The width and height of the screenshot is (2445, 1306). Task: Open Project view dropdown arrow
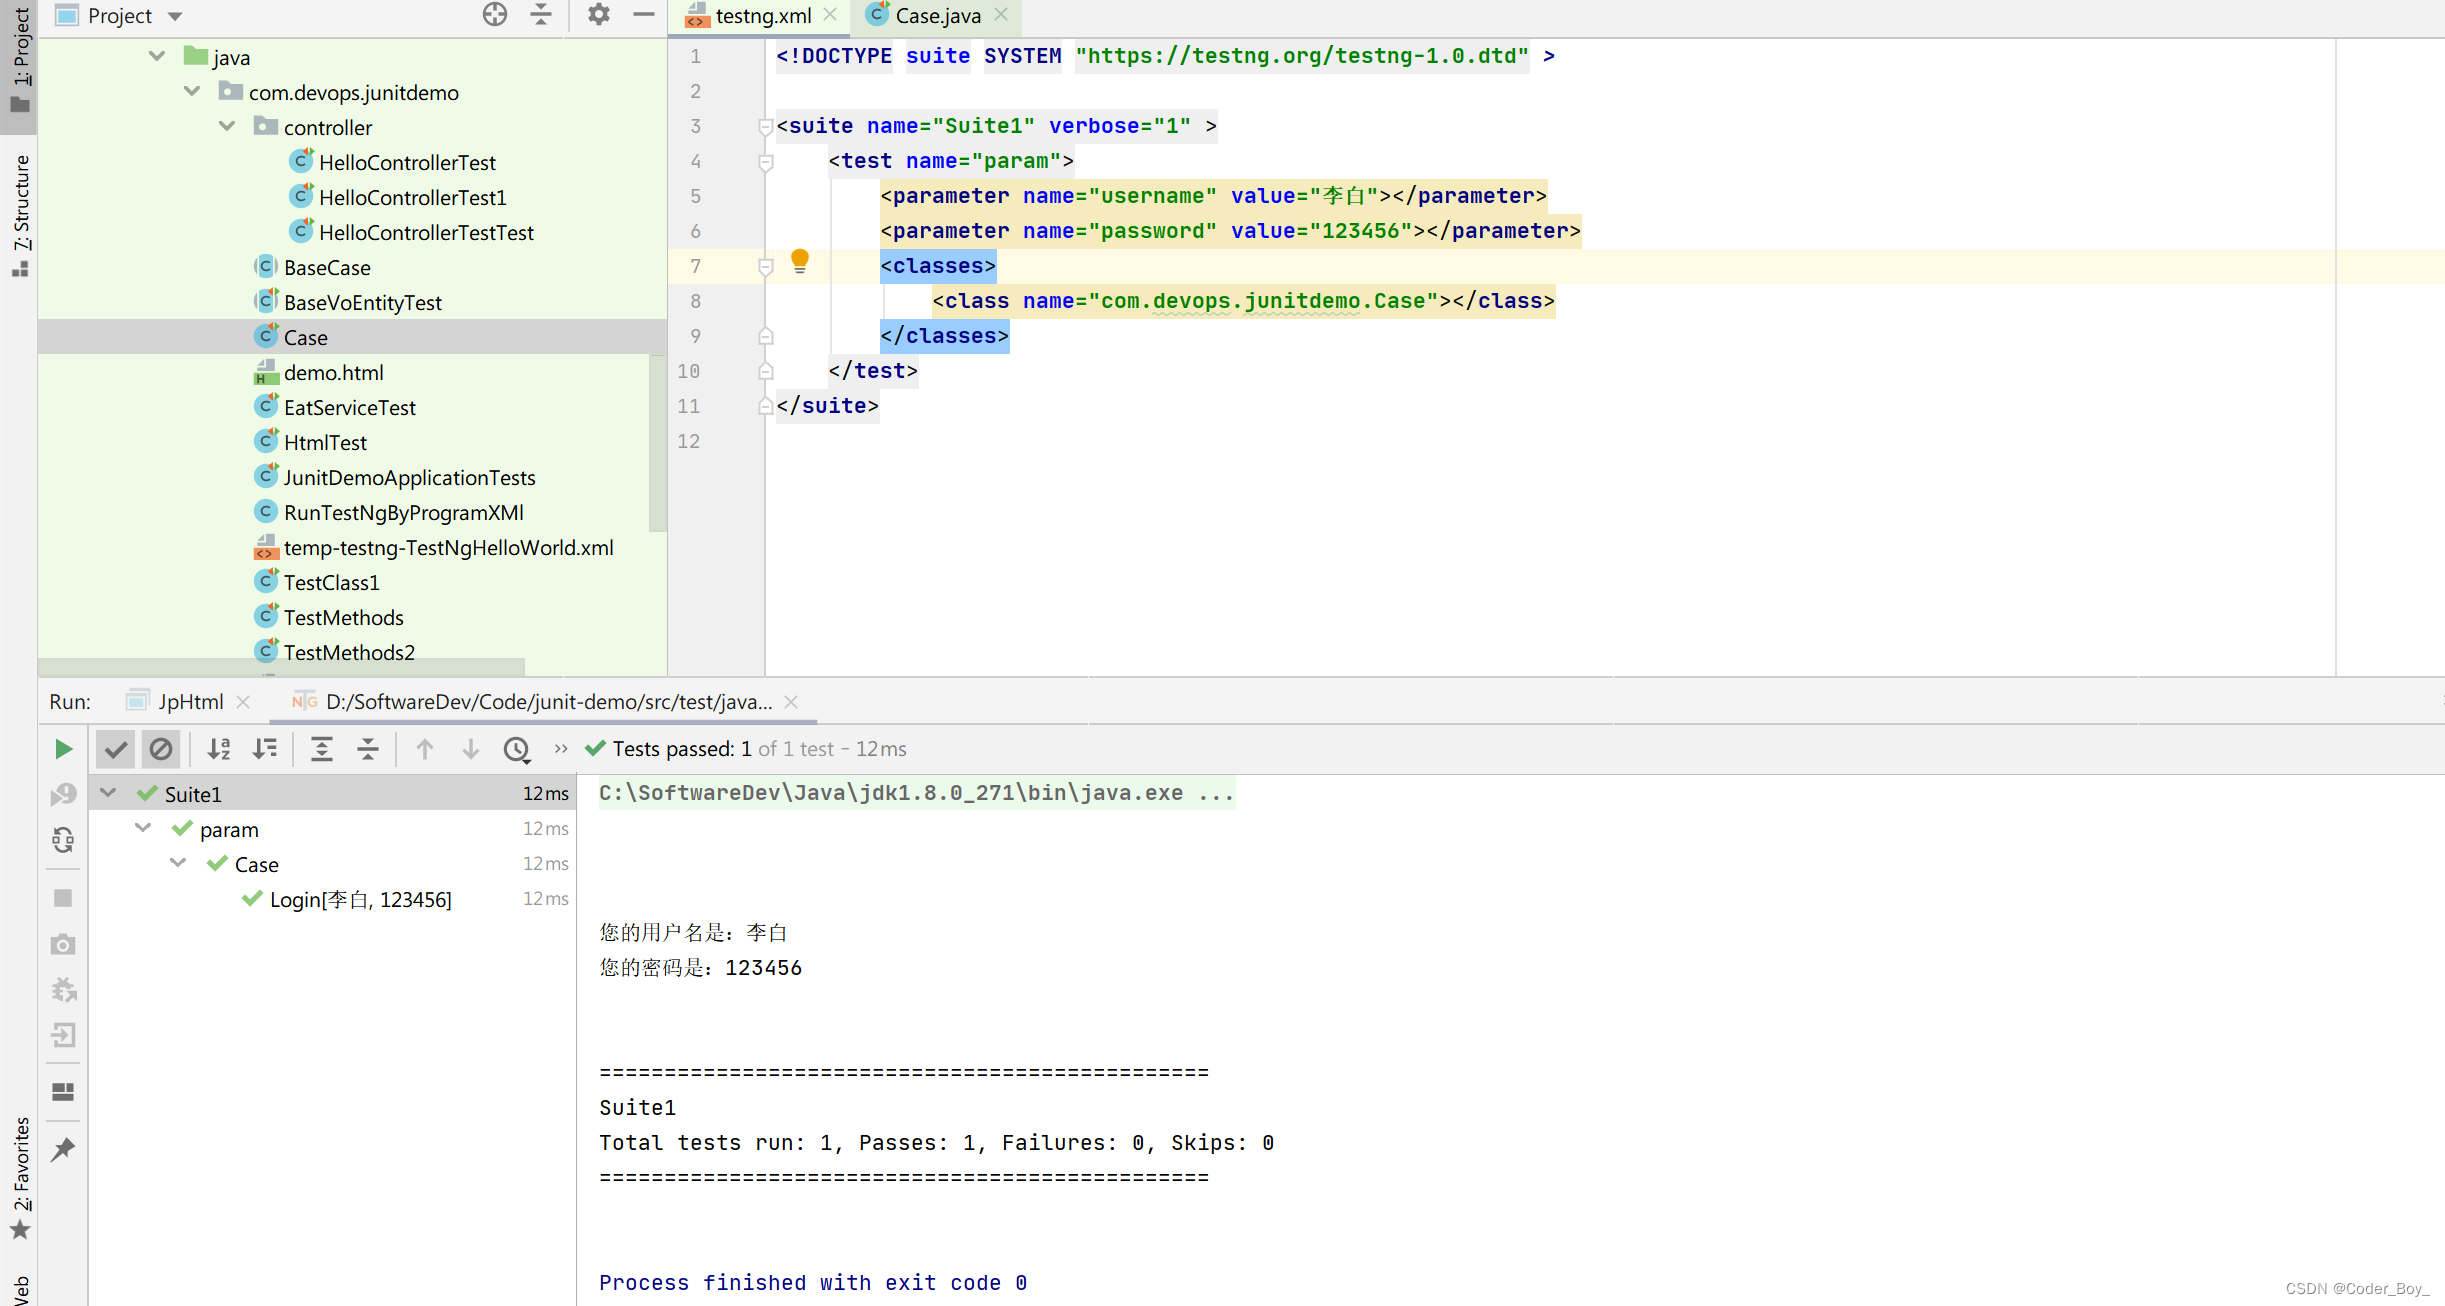[175, 16]
